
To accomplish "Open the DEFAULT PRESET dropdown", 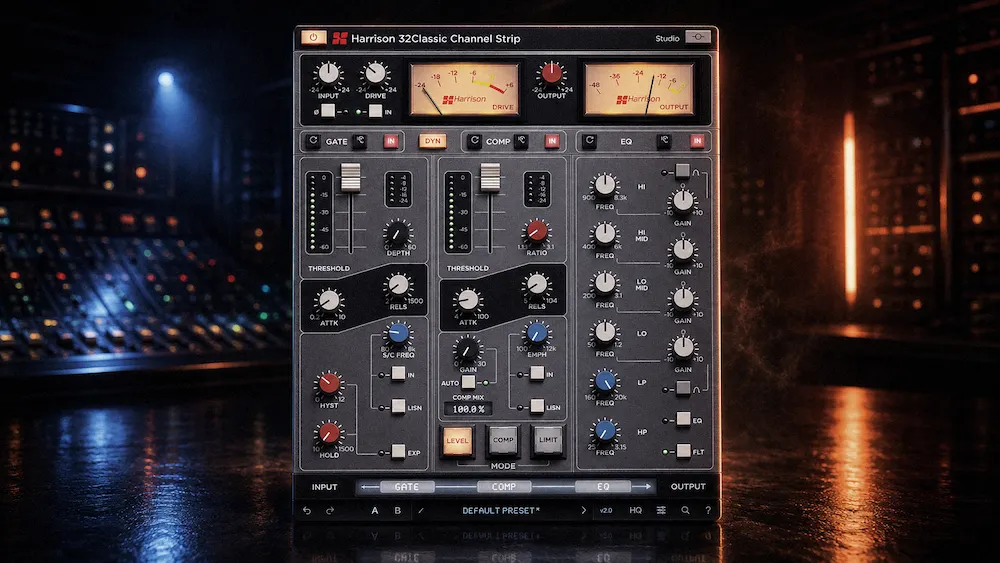I will point(501,510).
